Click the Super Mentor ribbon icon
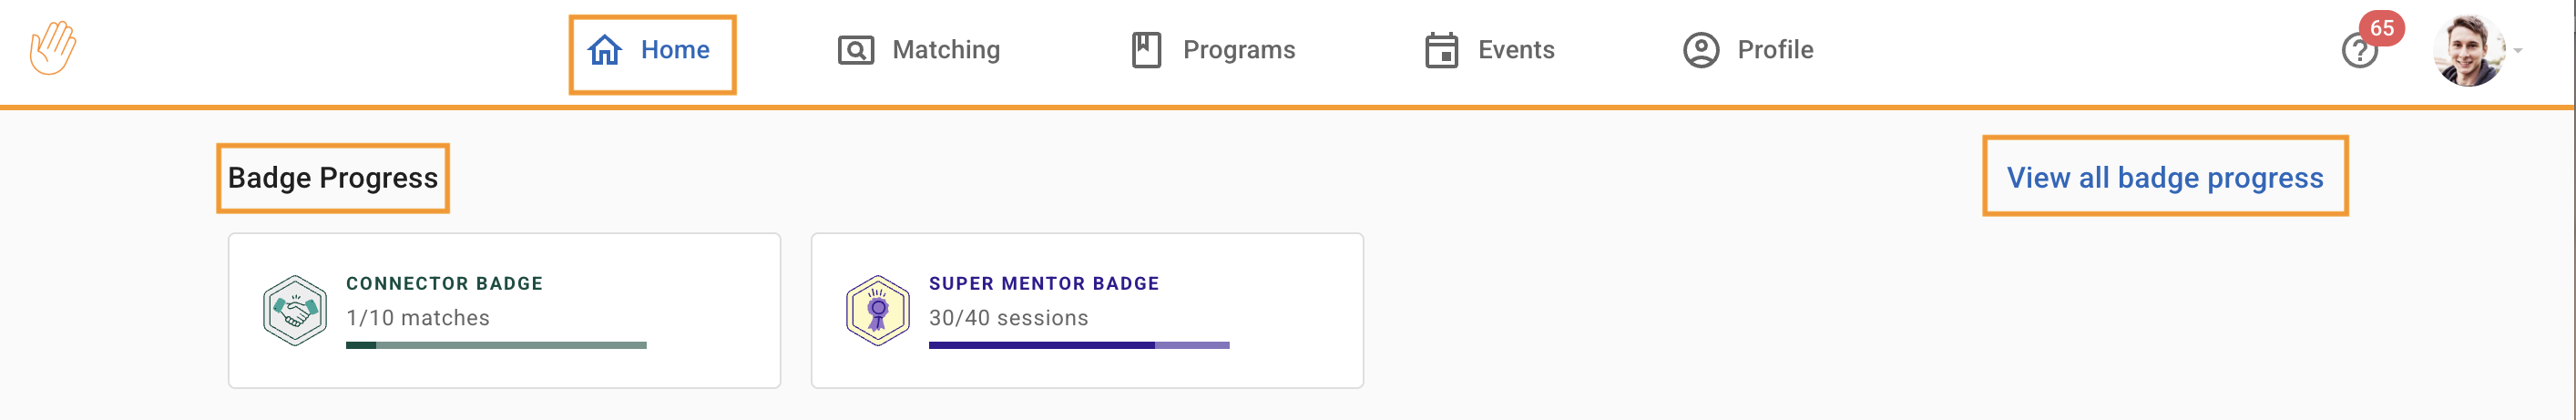The height and width of the screenshot is (420, 2576). [877, 311]
